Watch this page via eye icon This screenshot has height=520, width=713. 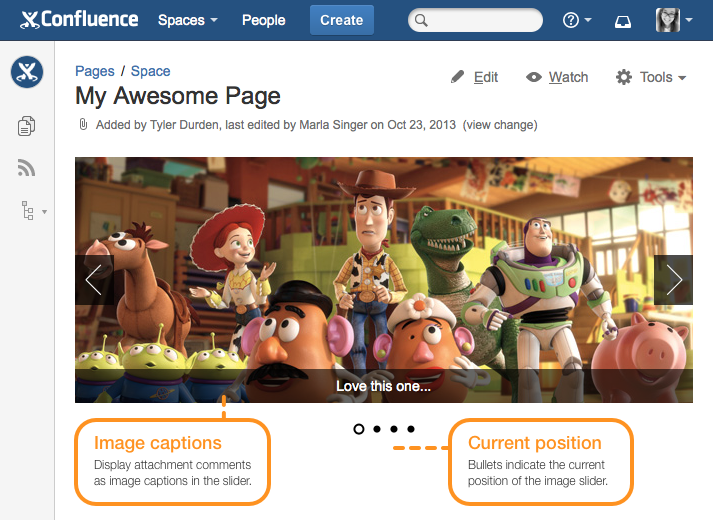pyautogui.click(x=557, y=77)
